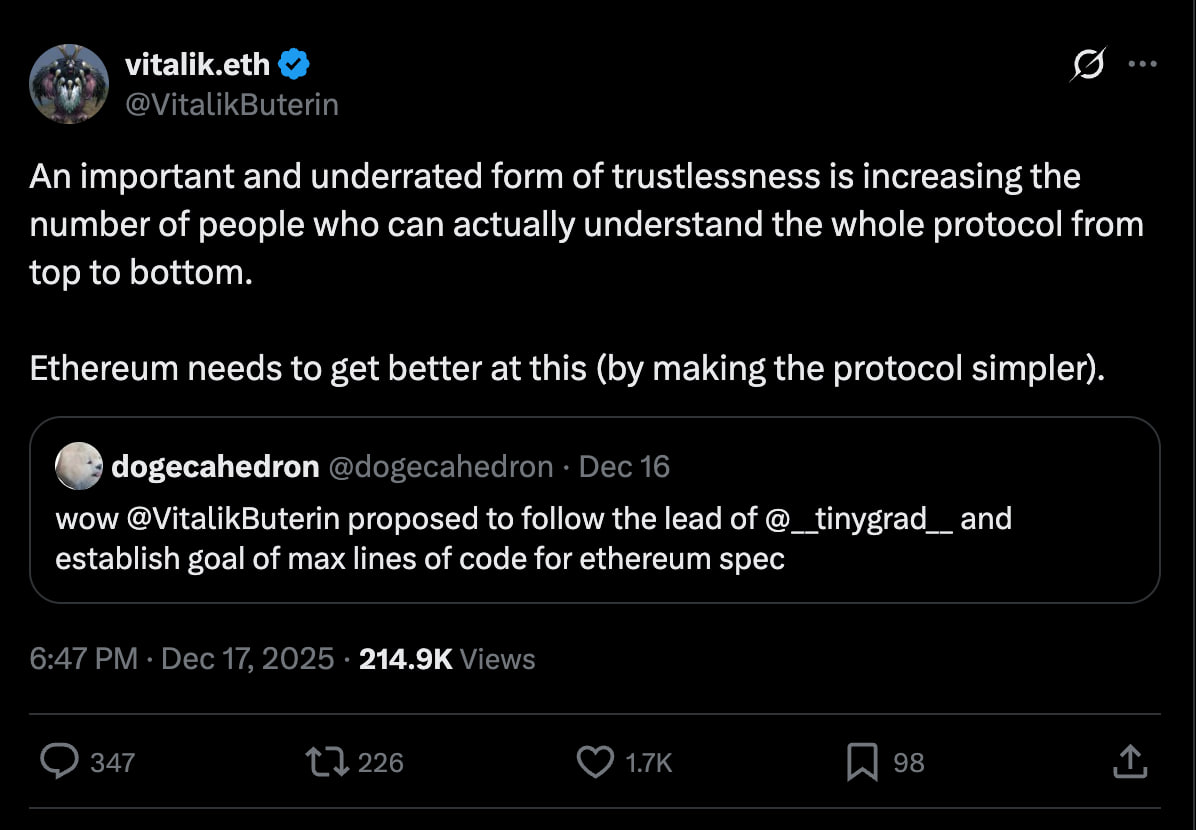This screenshot has width=1196, height=830.
Task: Click the vitalik.eth display name
Action: 197,65
